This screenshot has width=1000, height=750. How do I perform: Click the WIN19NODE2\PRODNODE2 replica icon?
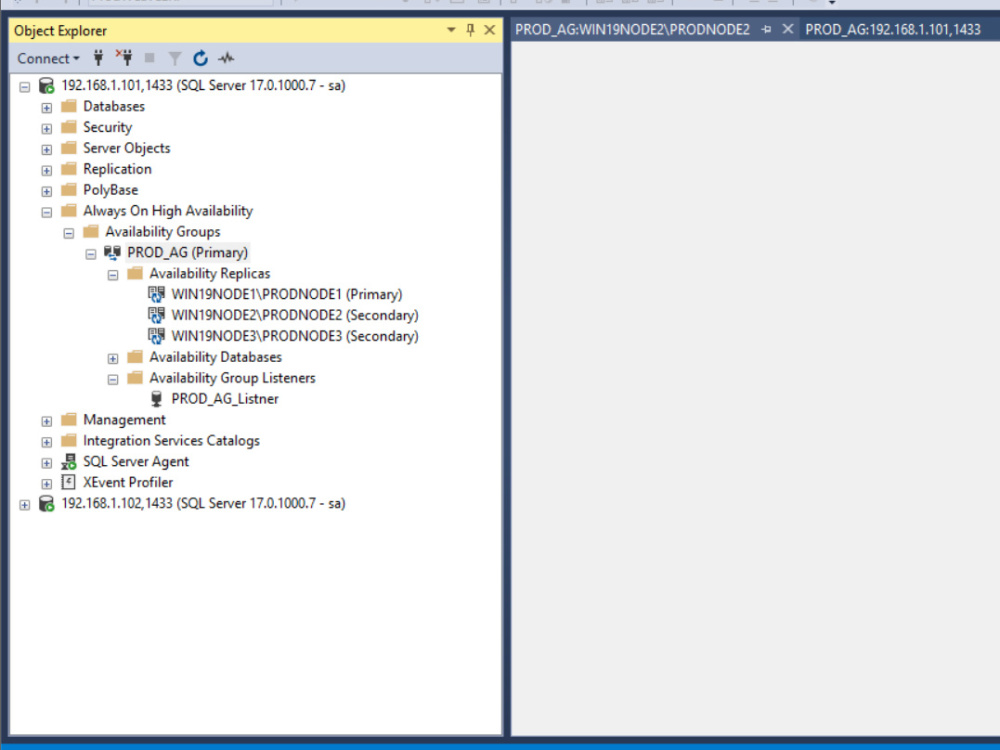pos(156,315)
